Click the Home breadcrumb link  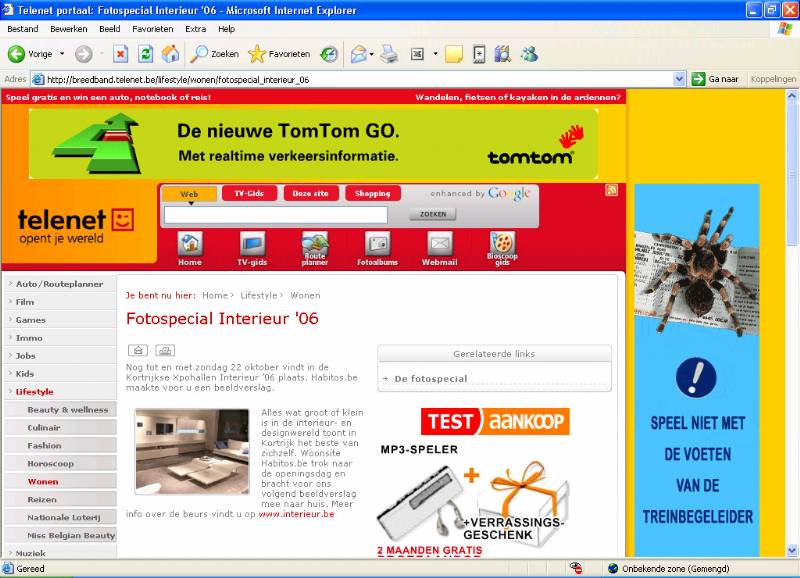click(215, 295)
